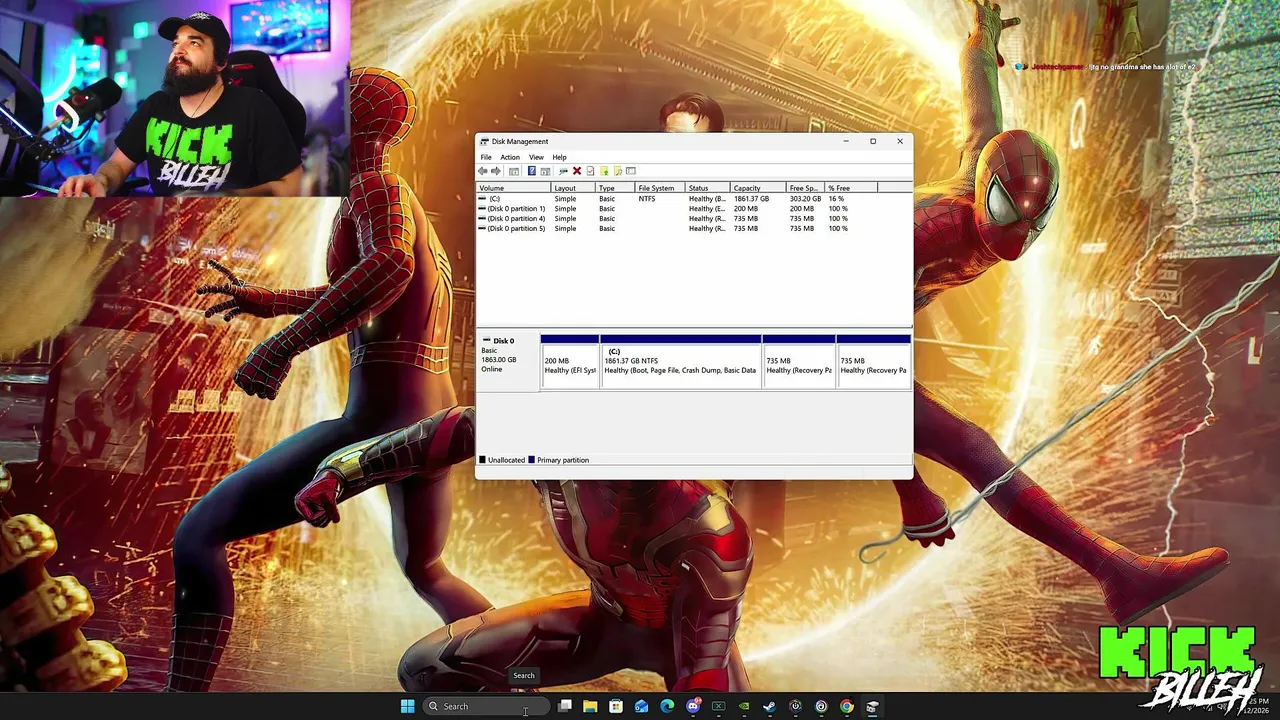Screen dimensions: 1280x720
Task: Click the last toolbar settings view icon
Action: (x=631, y=171)
